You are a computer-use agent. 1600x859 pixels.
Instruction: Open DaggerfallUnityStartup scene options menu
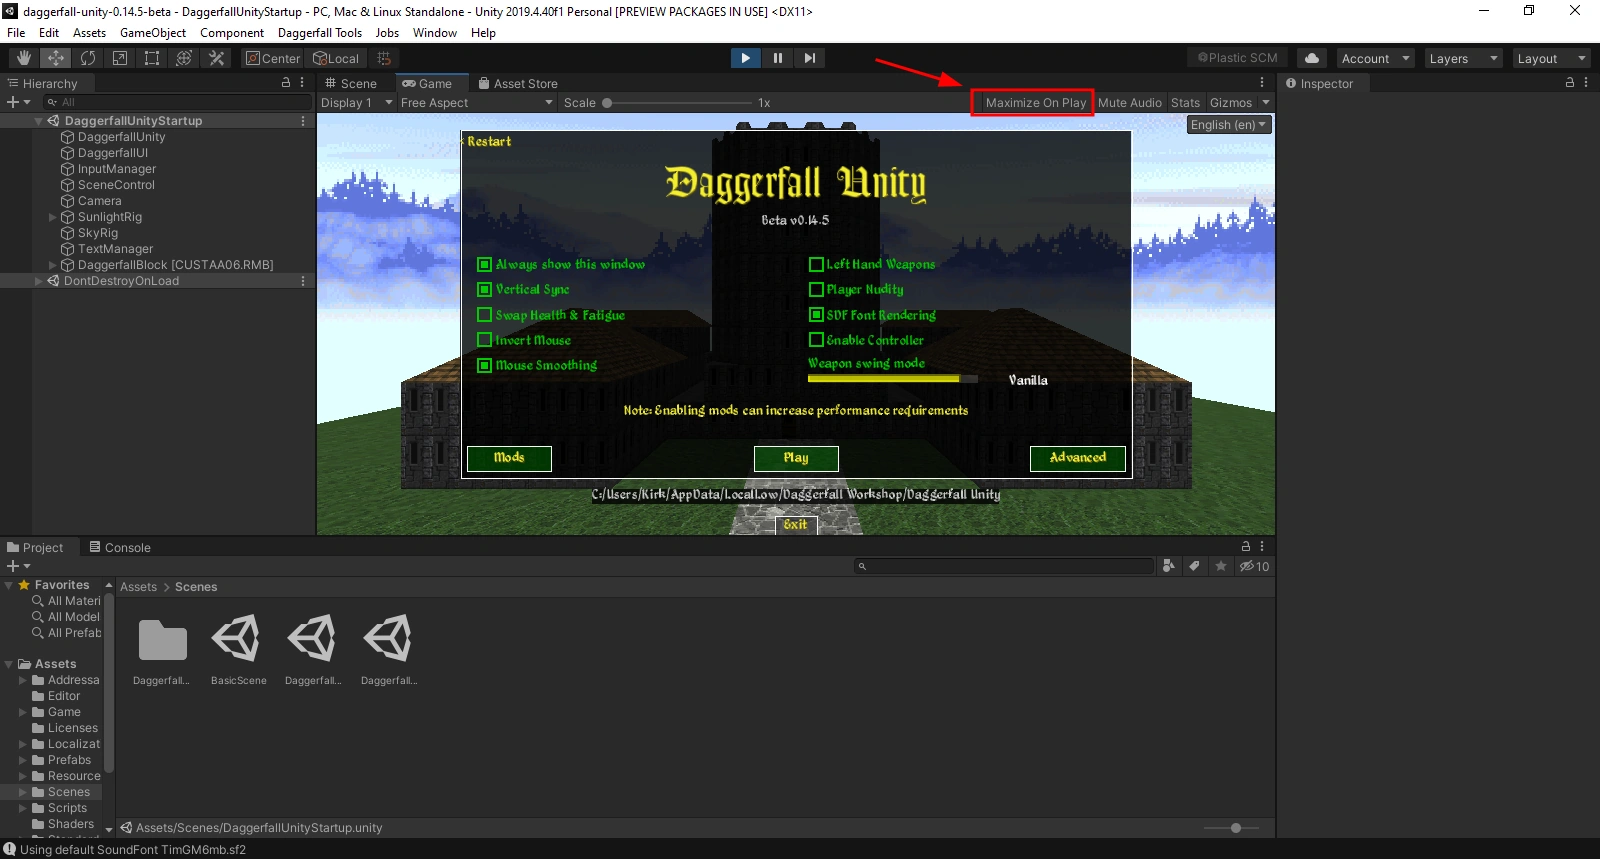point(303,121)
